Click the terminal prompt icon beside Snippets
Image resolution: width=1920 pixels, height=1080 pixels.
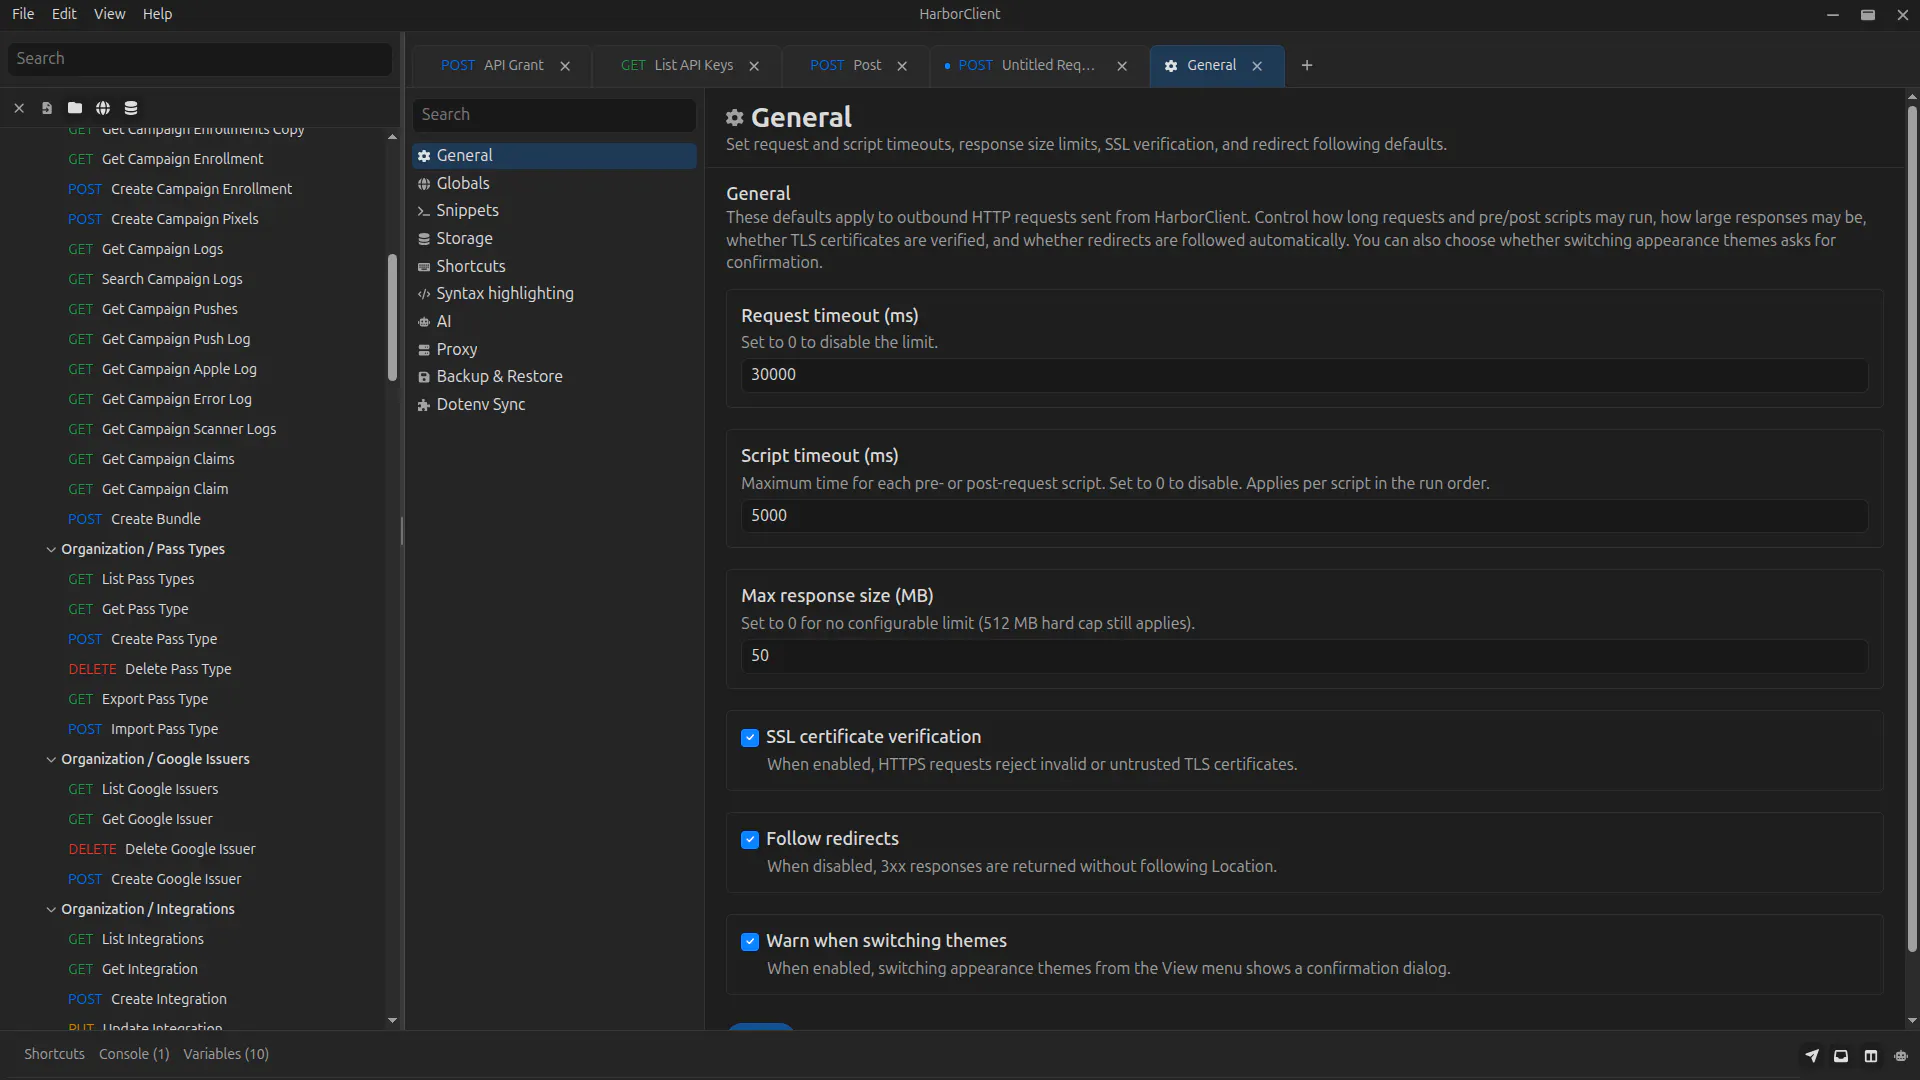pyautogui.click(x=424, y=211)
